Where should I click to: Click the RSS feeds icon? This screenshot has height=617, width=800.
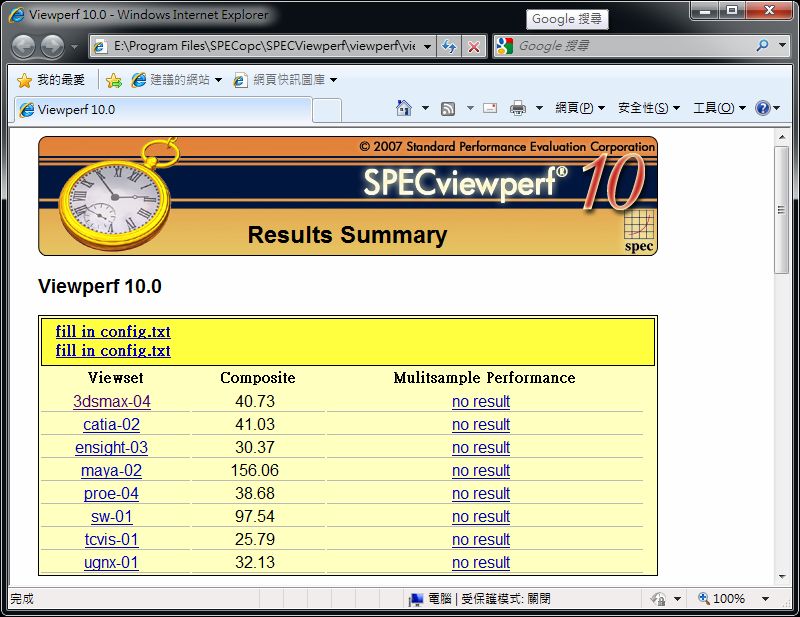click(447, 108)
